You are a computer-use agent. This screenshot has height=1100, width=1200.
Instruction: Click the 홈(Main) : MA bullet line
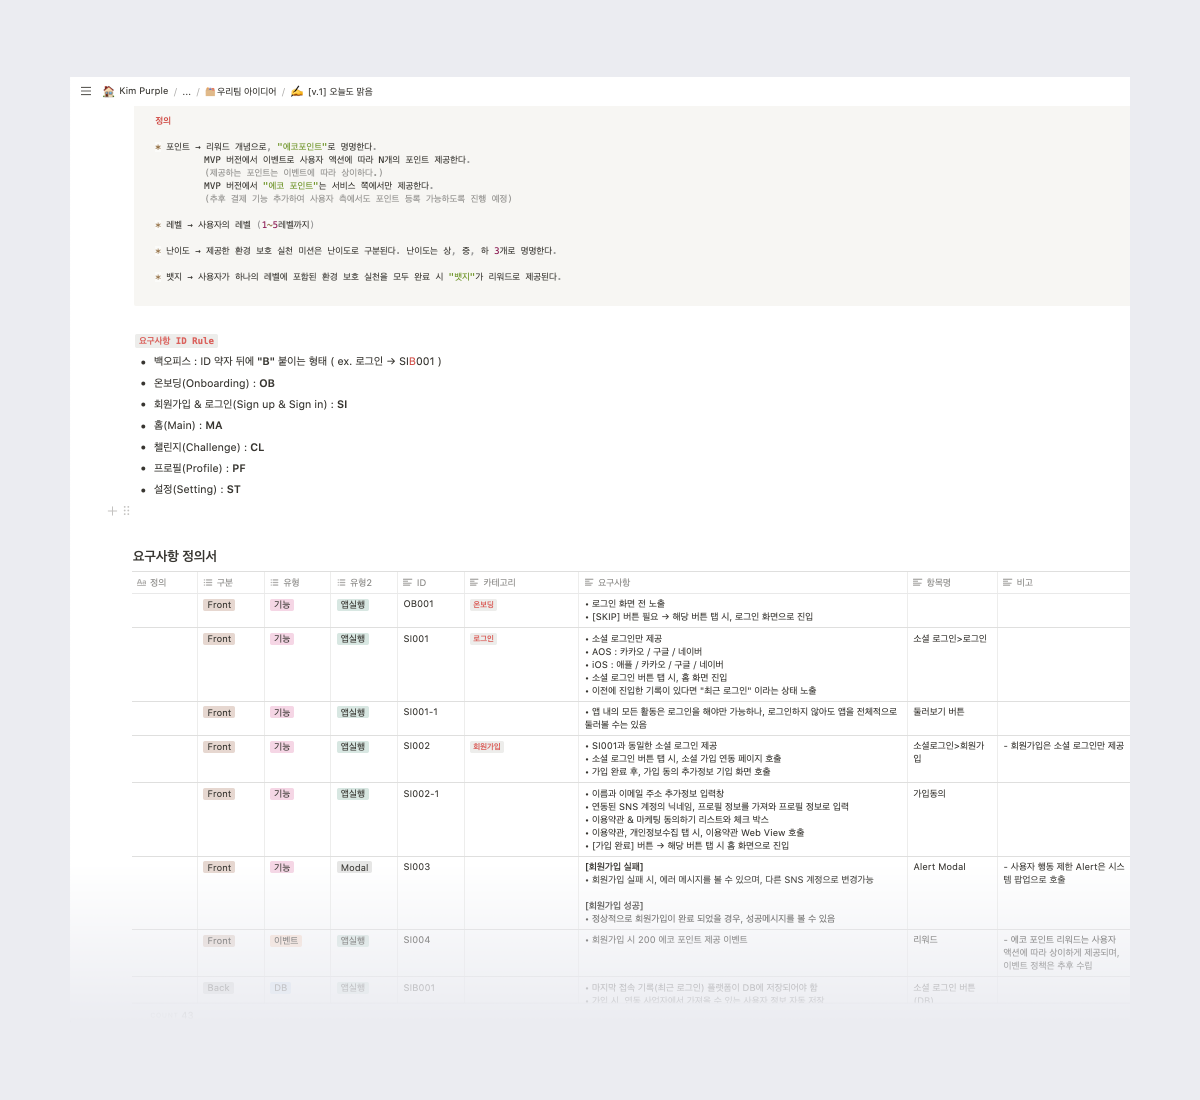click(x=188, y=425)
